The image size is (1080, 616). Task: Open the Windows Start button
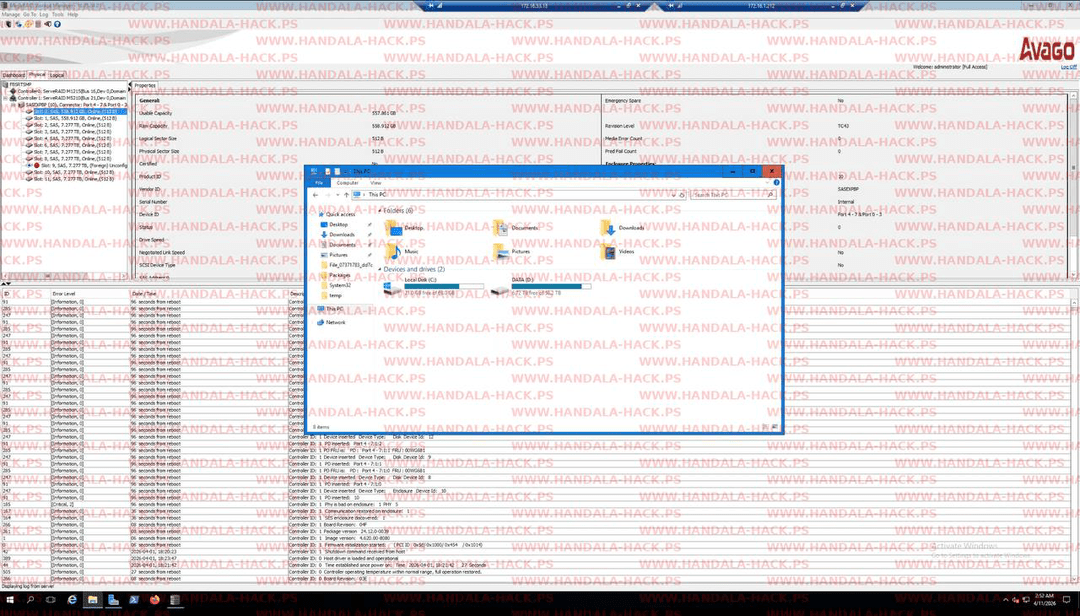click(10, 600)
